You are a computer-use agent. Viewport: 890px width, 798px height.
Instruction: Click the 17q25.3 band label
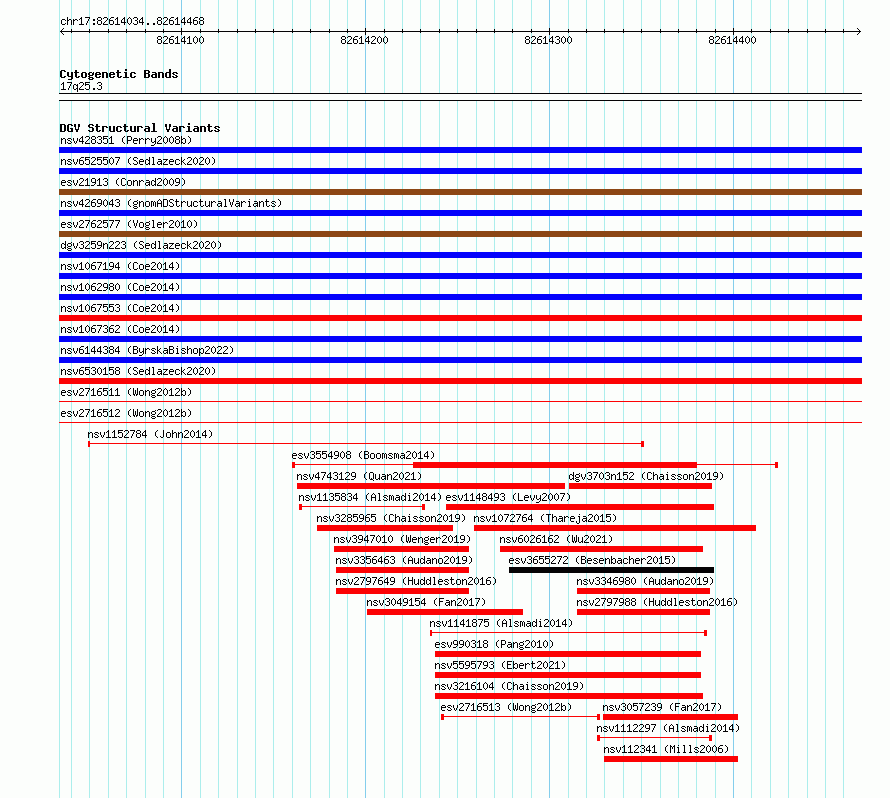(x=81, y=86)
